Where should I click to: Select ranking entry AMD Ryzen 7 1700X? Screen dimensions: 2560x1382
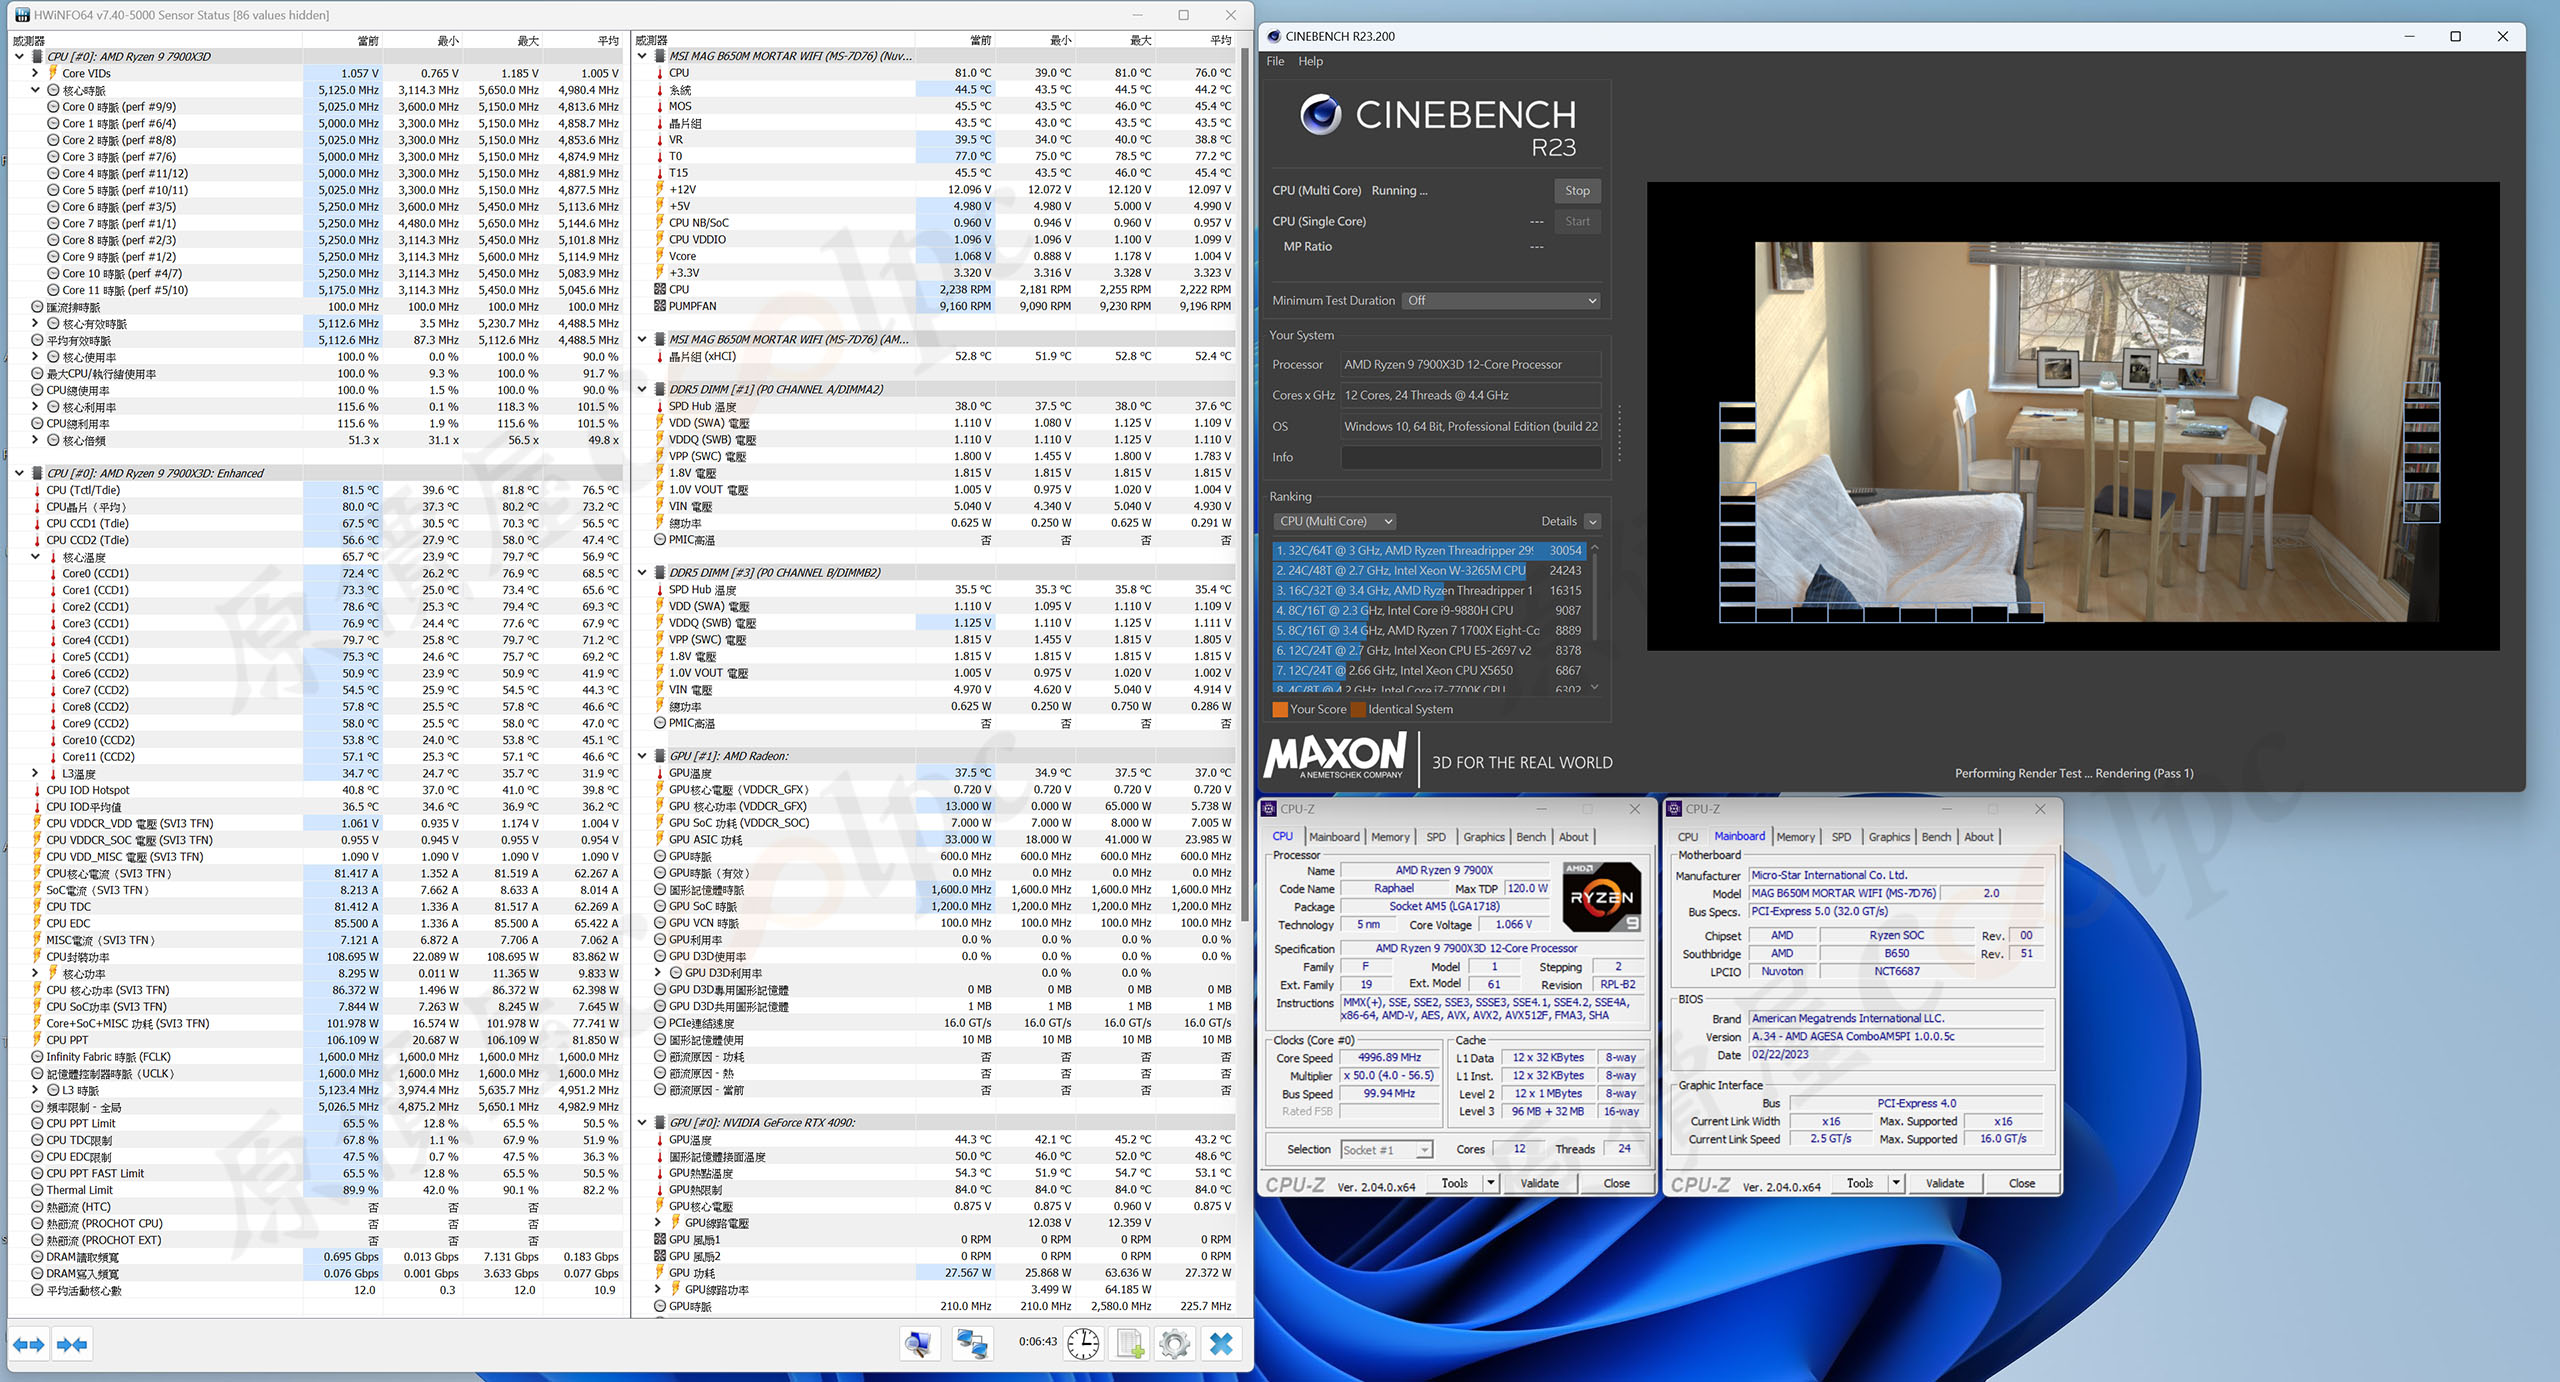(1430, 630)
